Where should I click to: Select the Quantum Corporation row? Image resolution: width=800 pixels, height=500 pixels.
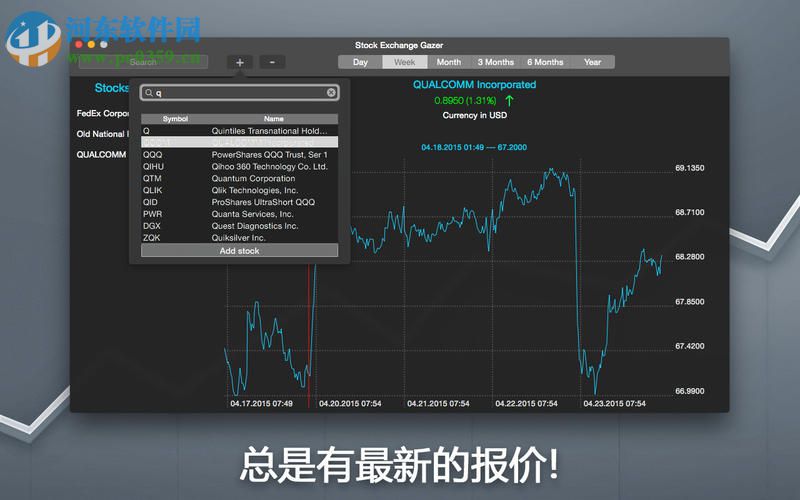[239, 178]
